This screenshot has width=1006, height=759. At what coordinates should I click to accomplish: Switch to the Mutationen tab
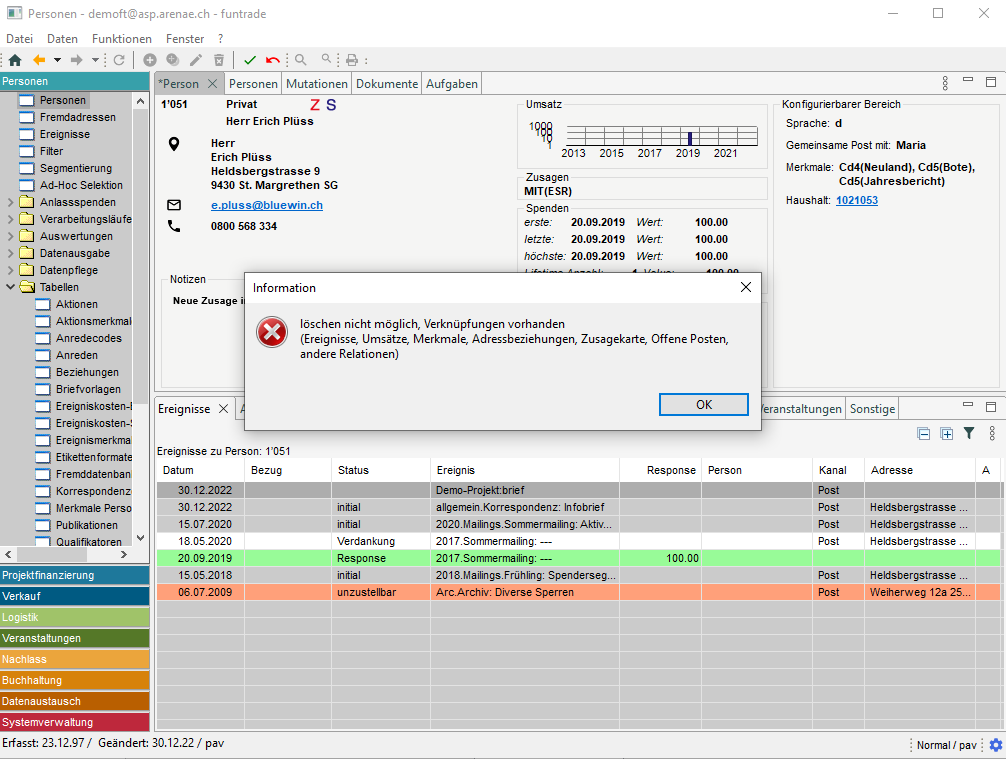pos(316,84)
